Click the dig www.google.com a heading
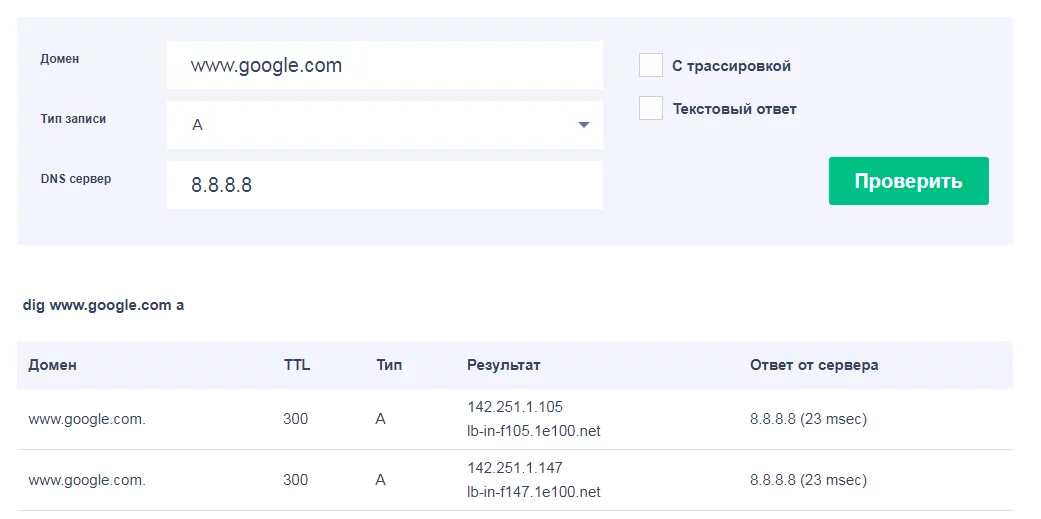 click(103, 305)
